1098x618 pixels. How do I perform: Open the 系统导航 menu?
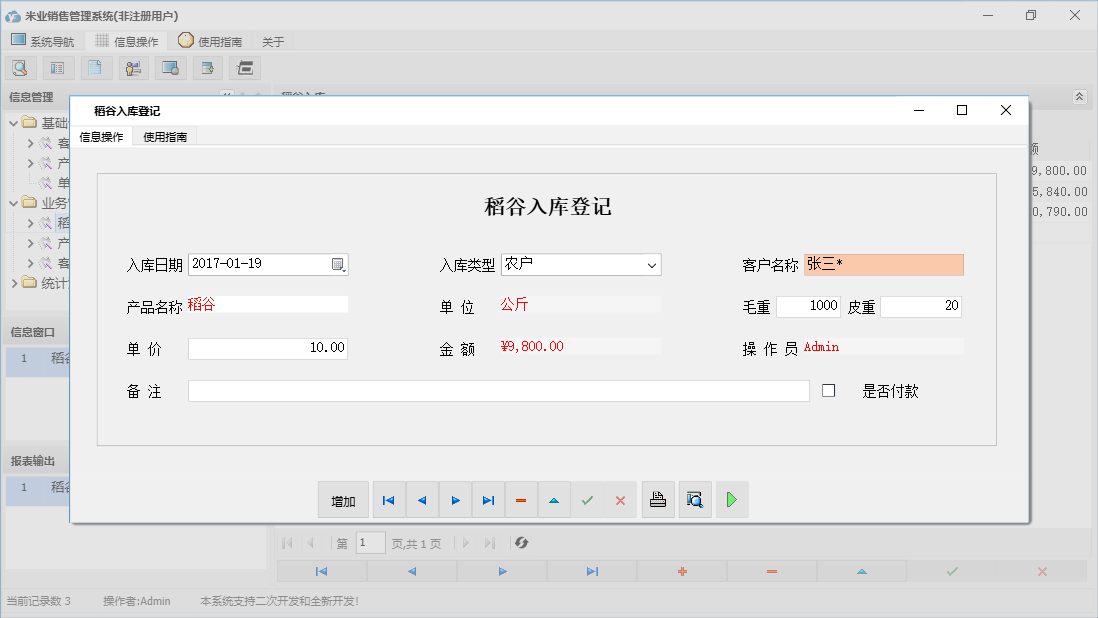coord(43,41)
